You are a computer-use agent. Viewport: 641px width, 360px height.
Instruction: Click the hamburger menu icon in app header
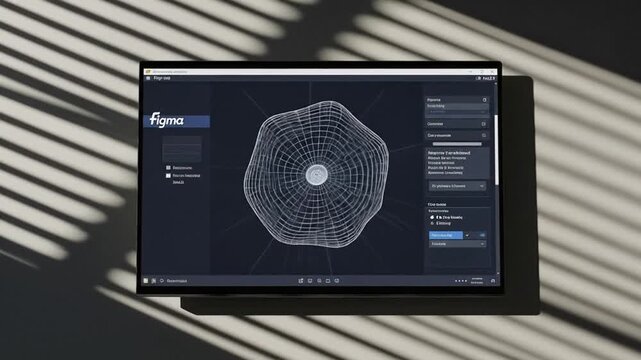[148, 78]
